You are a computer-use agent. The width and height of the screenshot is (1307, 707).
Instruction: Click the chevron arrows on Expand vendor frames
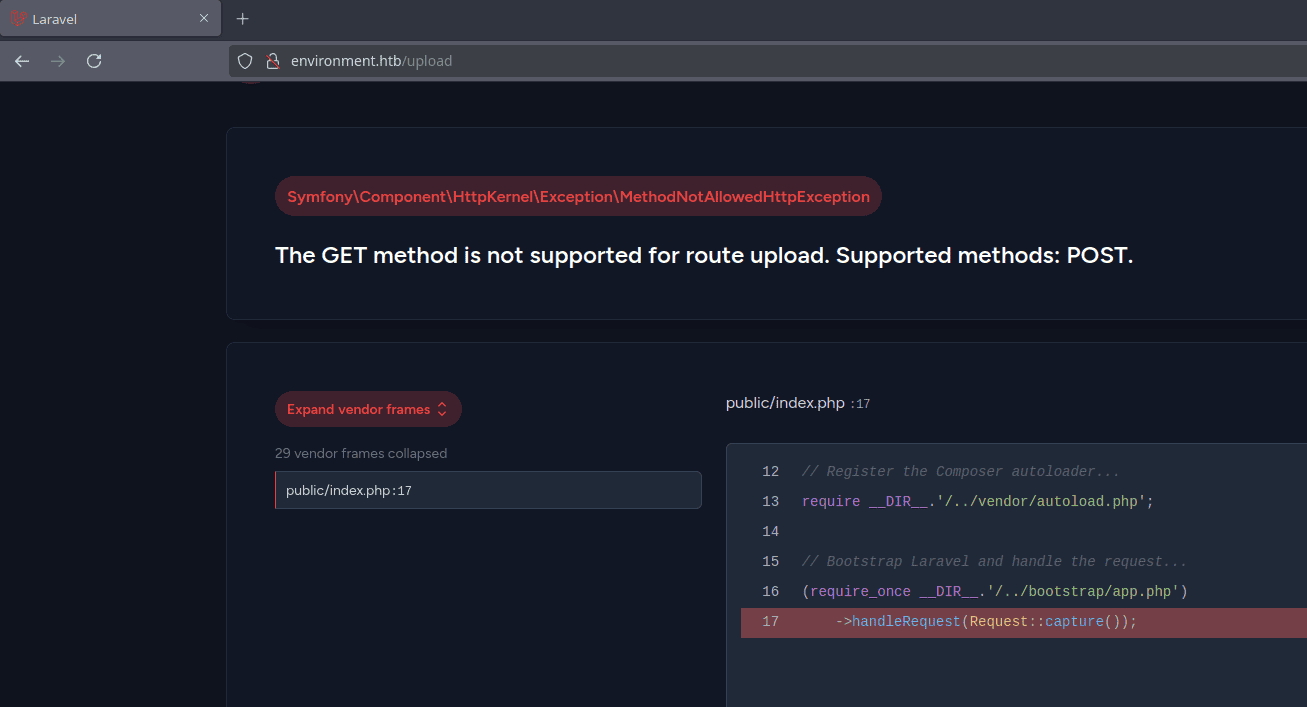click(x=442, y=409)
